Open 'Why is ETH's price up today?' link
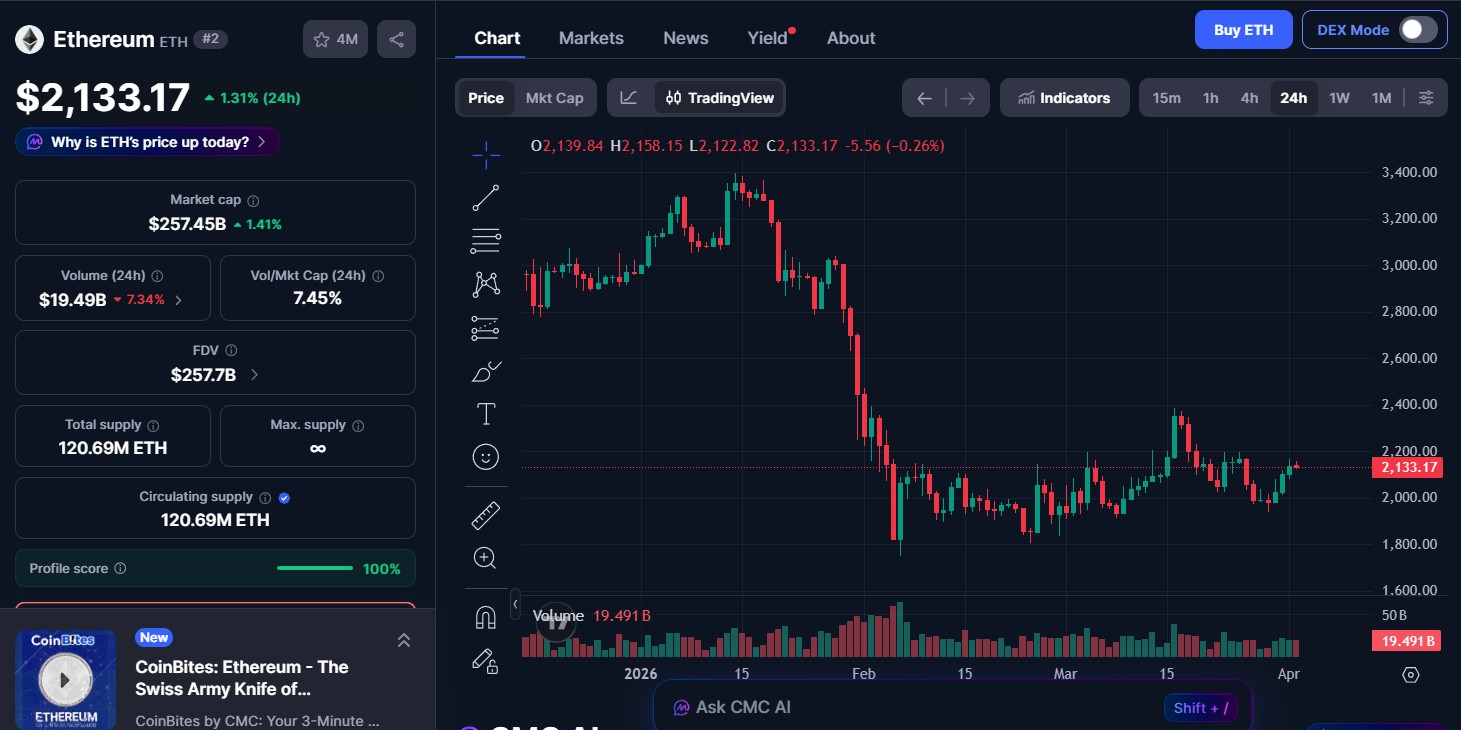The height and width of the screenshot is (730, 1461). click(146, 142)
